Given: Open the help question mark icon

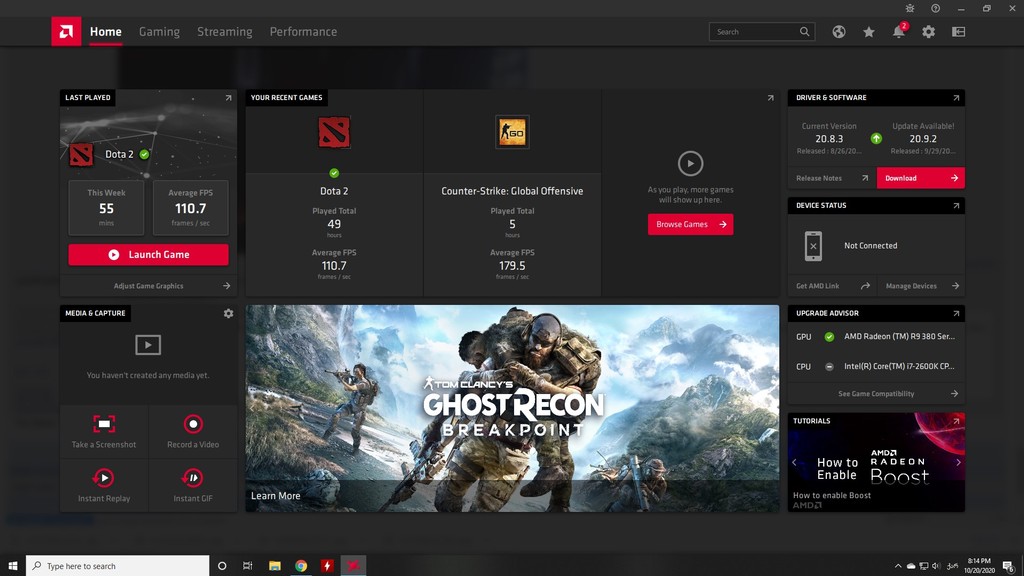Looking at the screenshot, I should point(935,8).
